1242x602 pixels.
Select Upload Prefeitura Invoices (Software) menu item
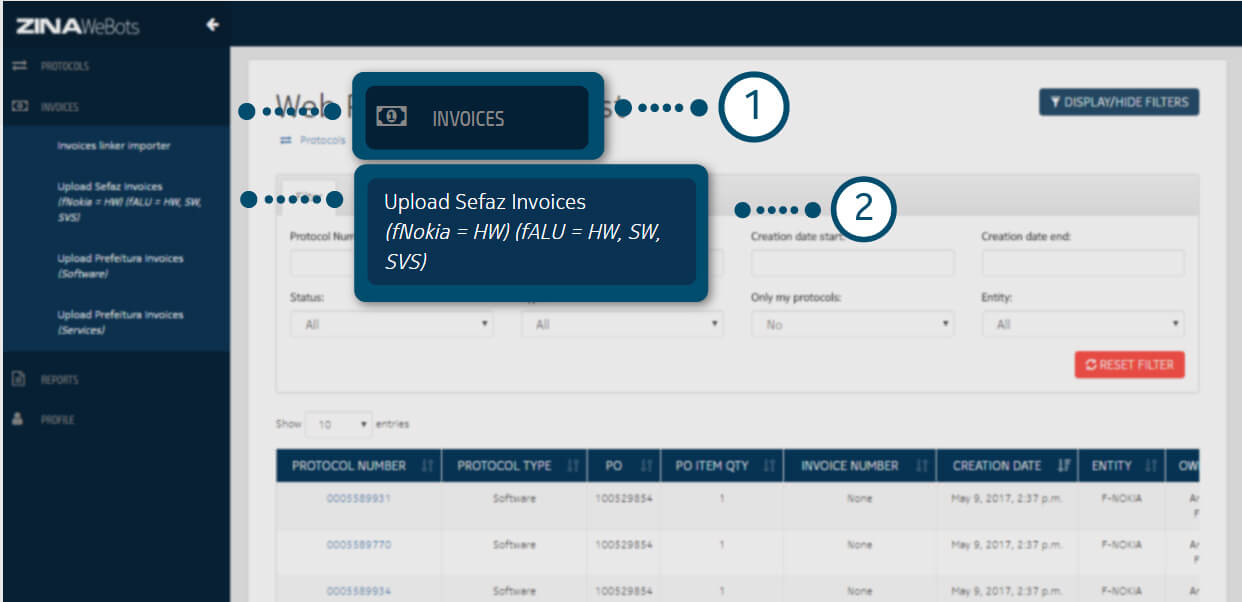click(120, 265)
